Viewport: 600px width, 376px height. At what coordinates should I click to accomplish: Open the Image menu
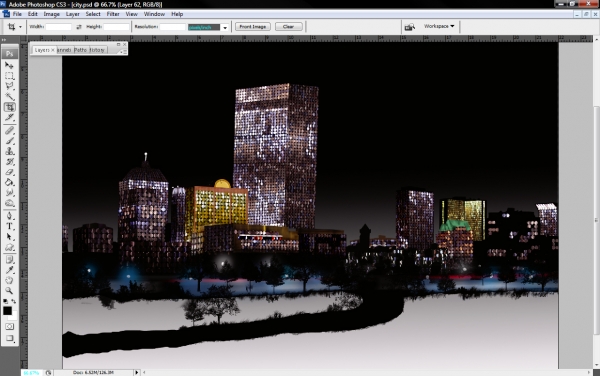[x=51, y=14]
